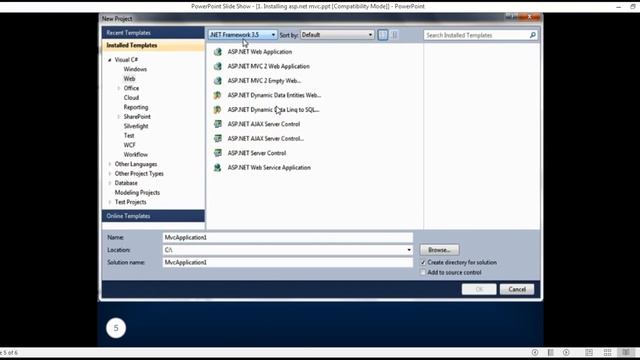Open the Location path dropdown
This screenshot has height=360, width=640.
[x=409, y=250]
